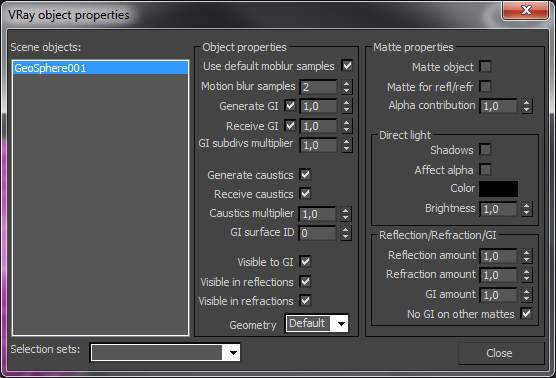Enable the Direct light Shadows checkbox
Viewport: 556px width, 378px height.
click(485, 150)
